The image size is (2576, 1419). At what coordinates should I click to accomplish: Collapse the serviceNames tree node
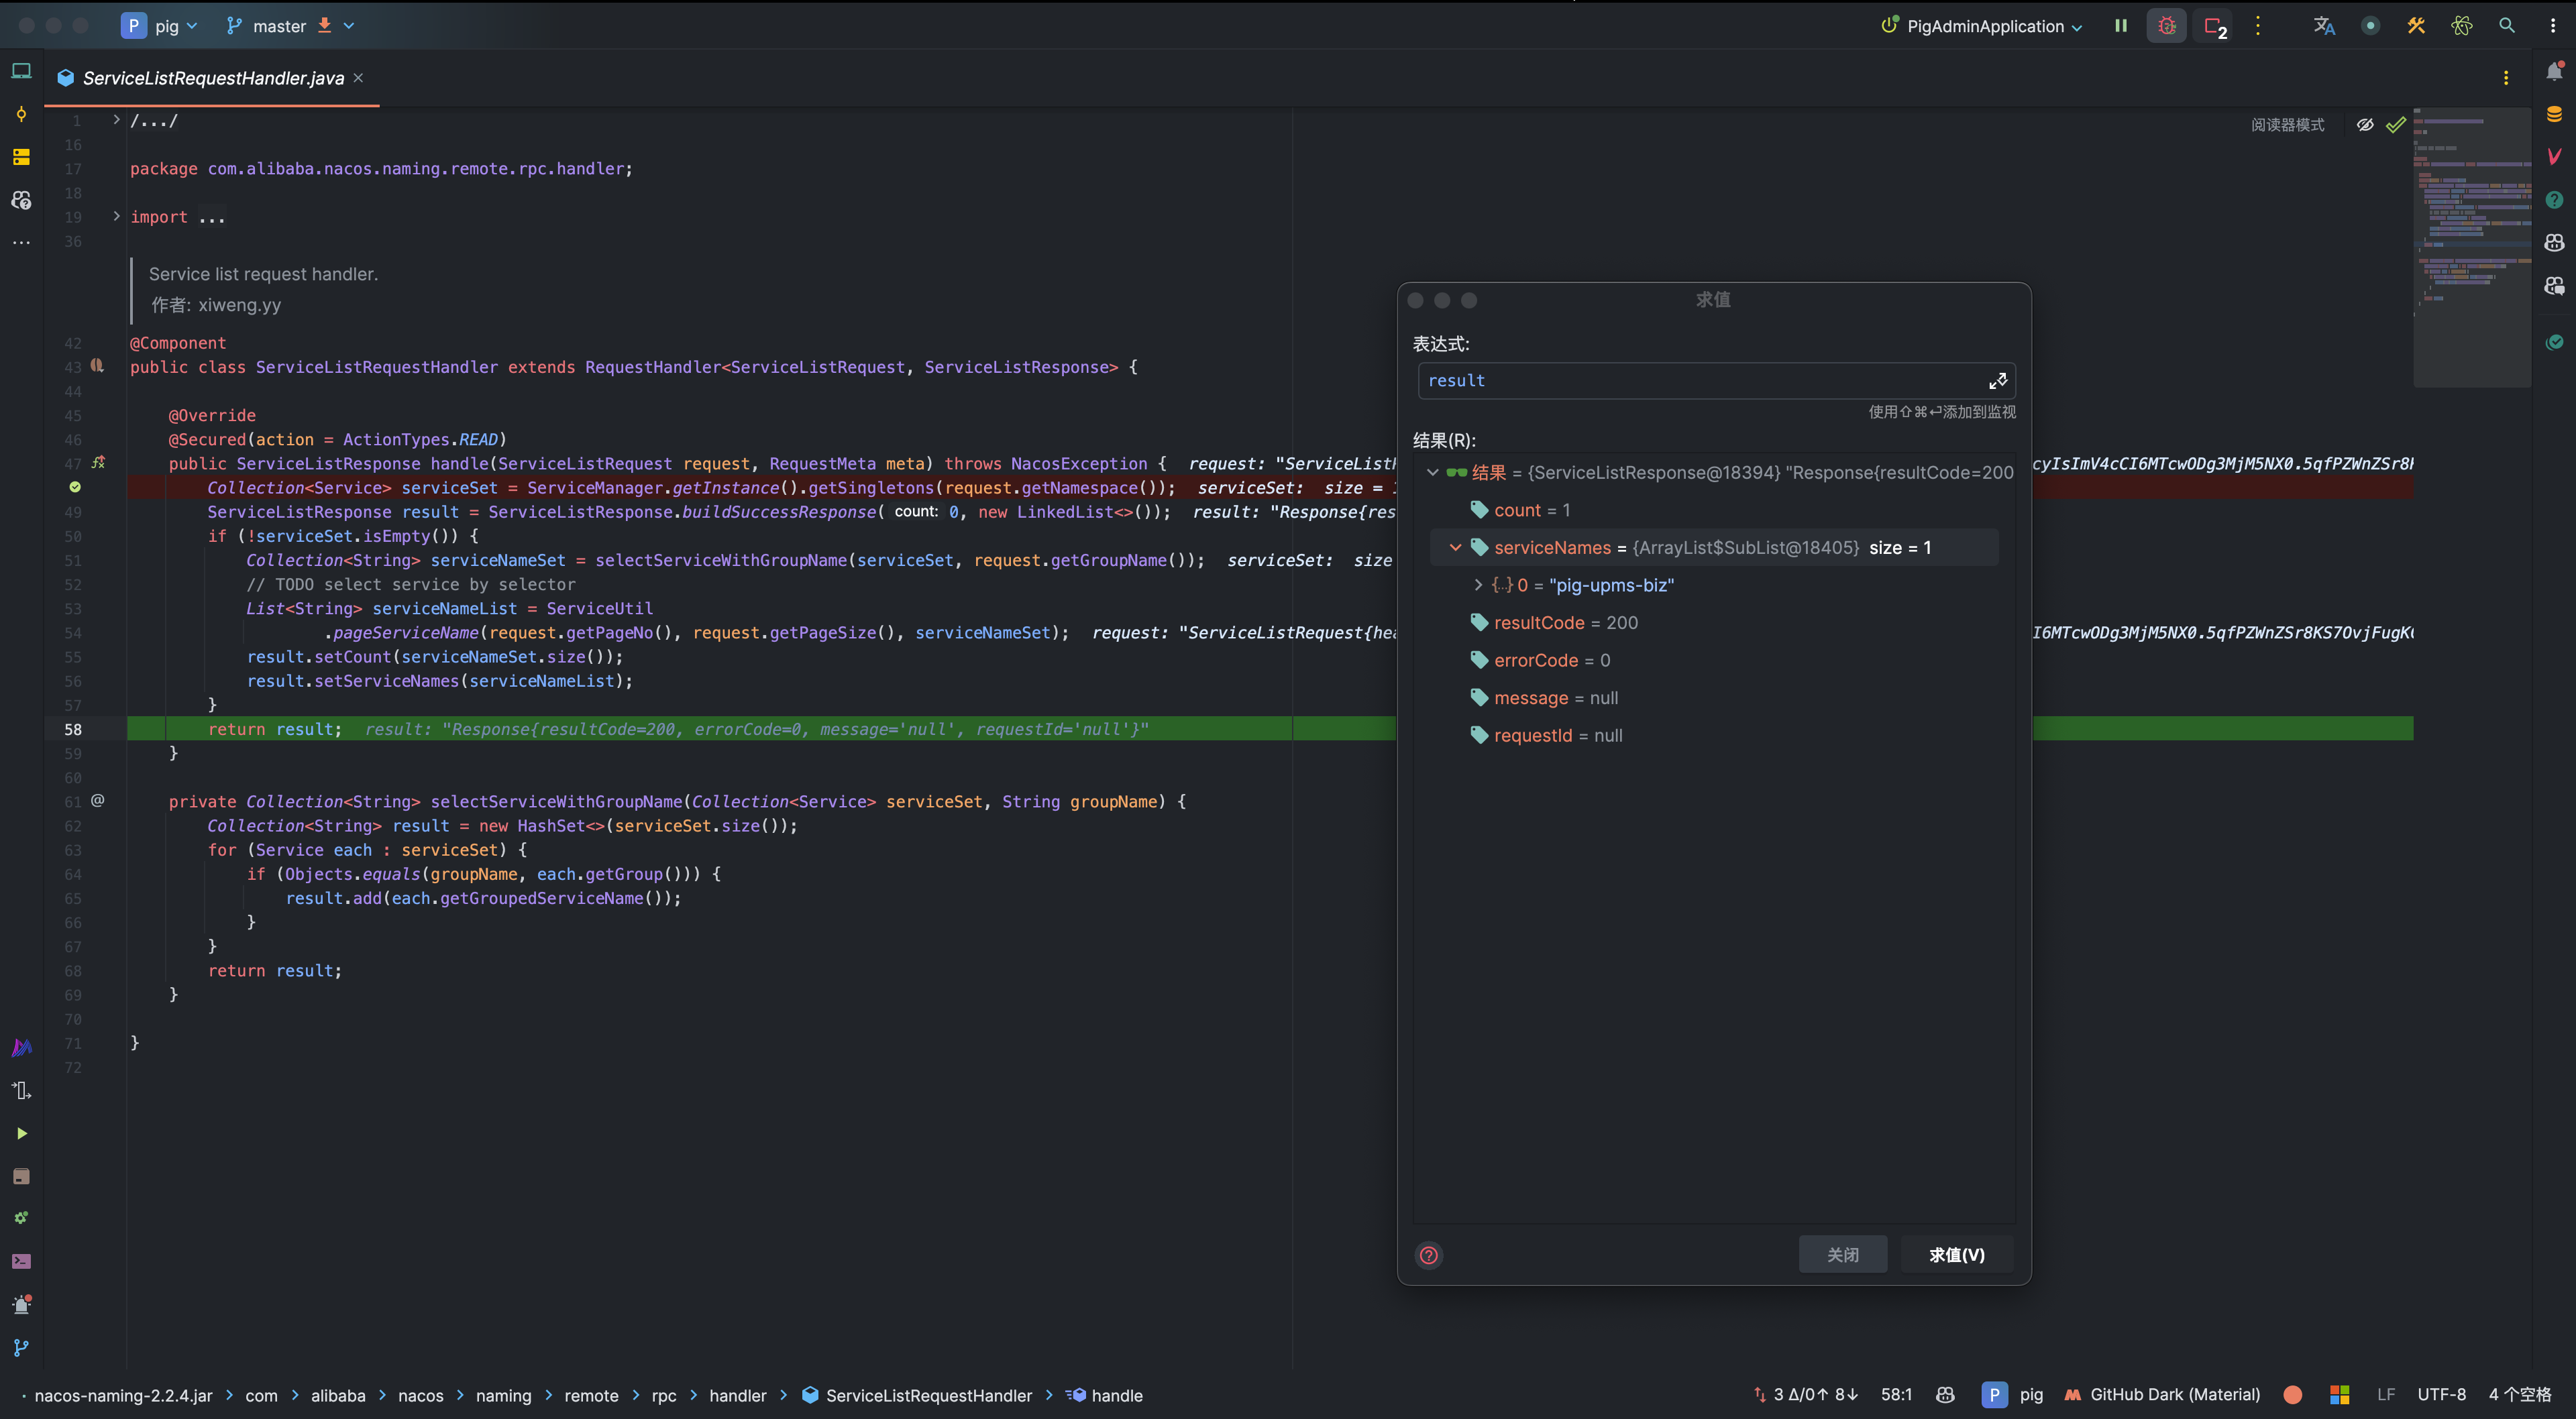(x=1456, y=547)
